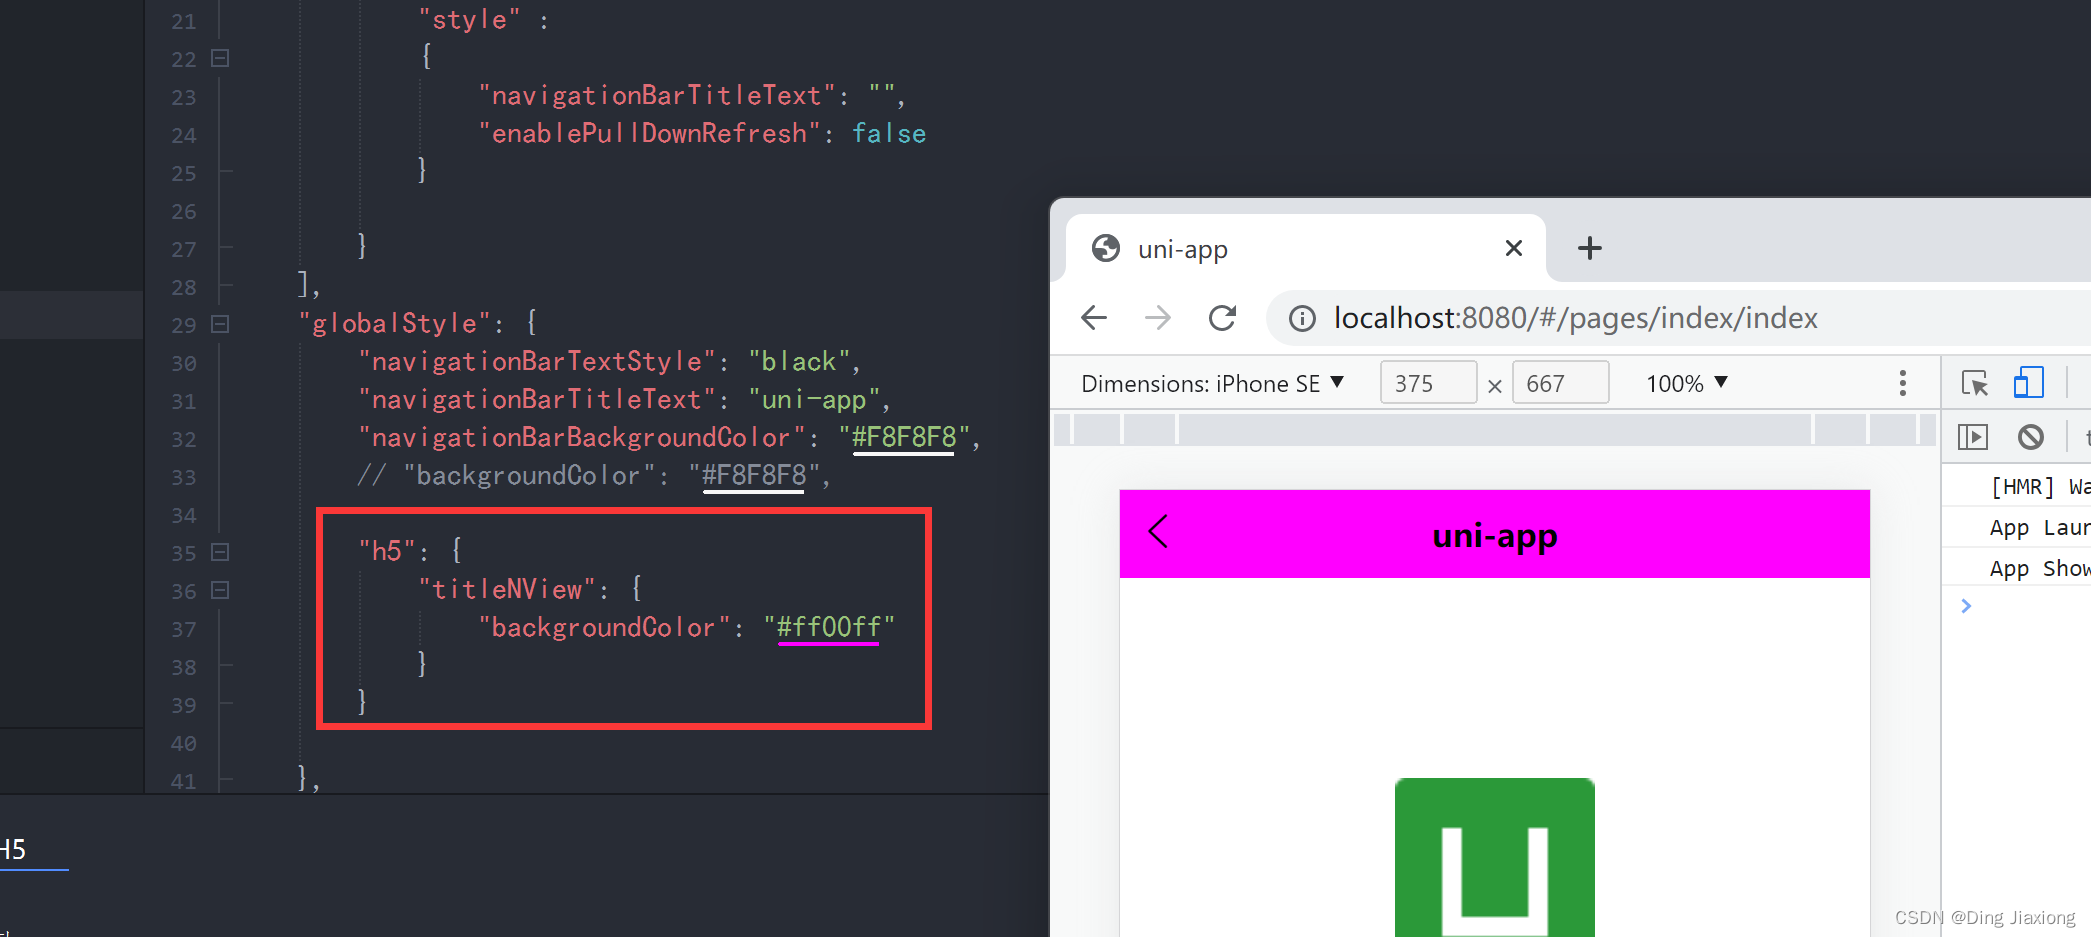Click the browser forward arrow
The height and width of the screenshot is (937, 2091).
1158,318
